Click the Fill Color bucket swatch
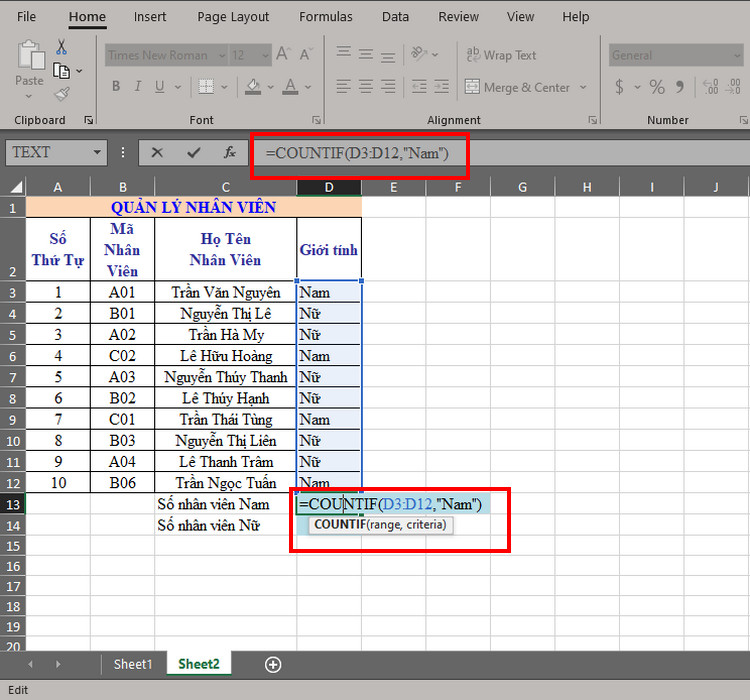750x700 pixels. (254, 87)
